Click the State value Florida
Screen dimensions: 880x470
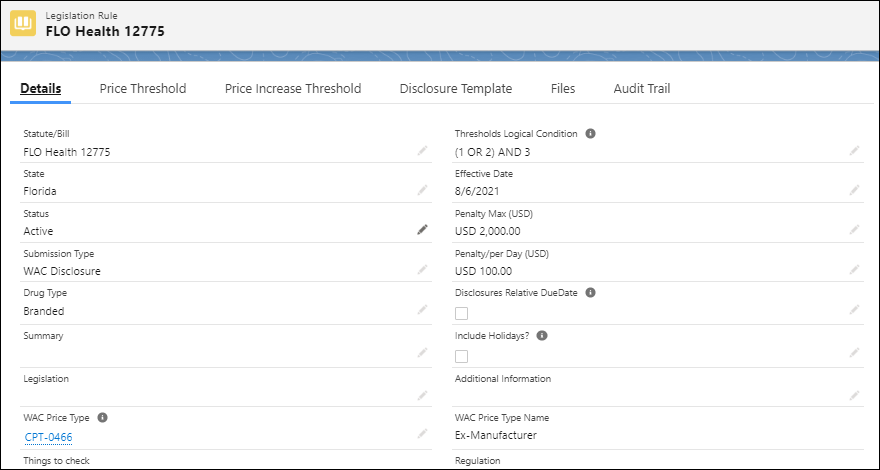click(x=40, y=191)
